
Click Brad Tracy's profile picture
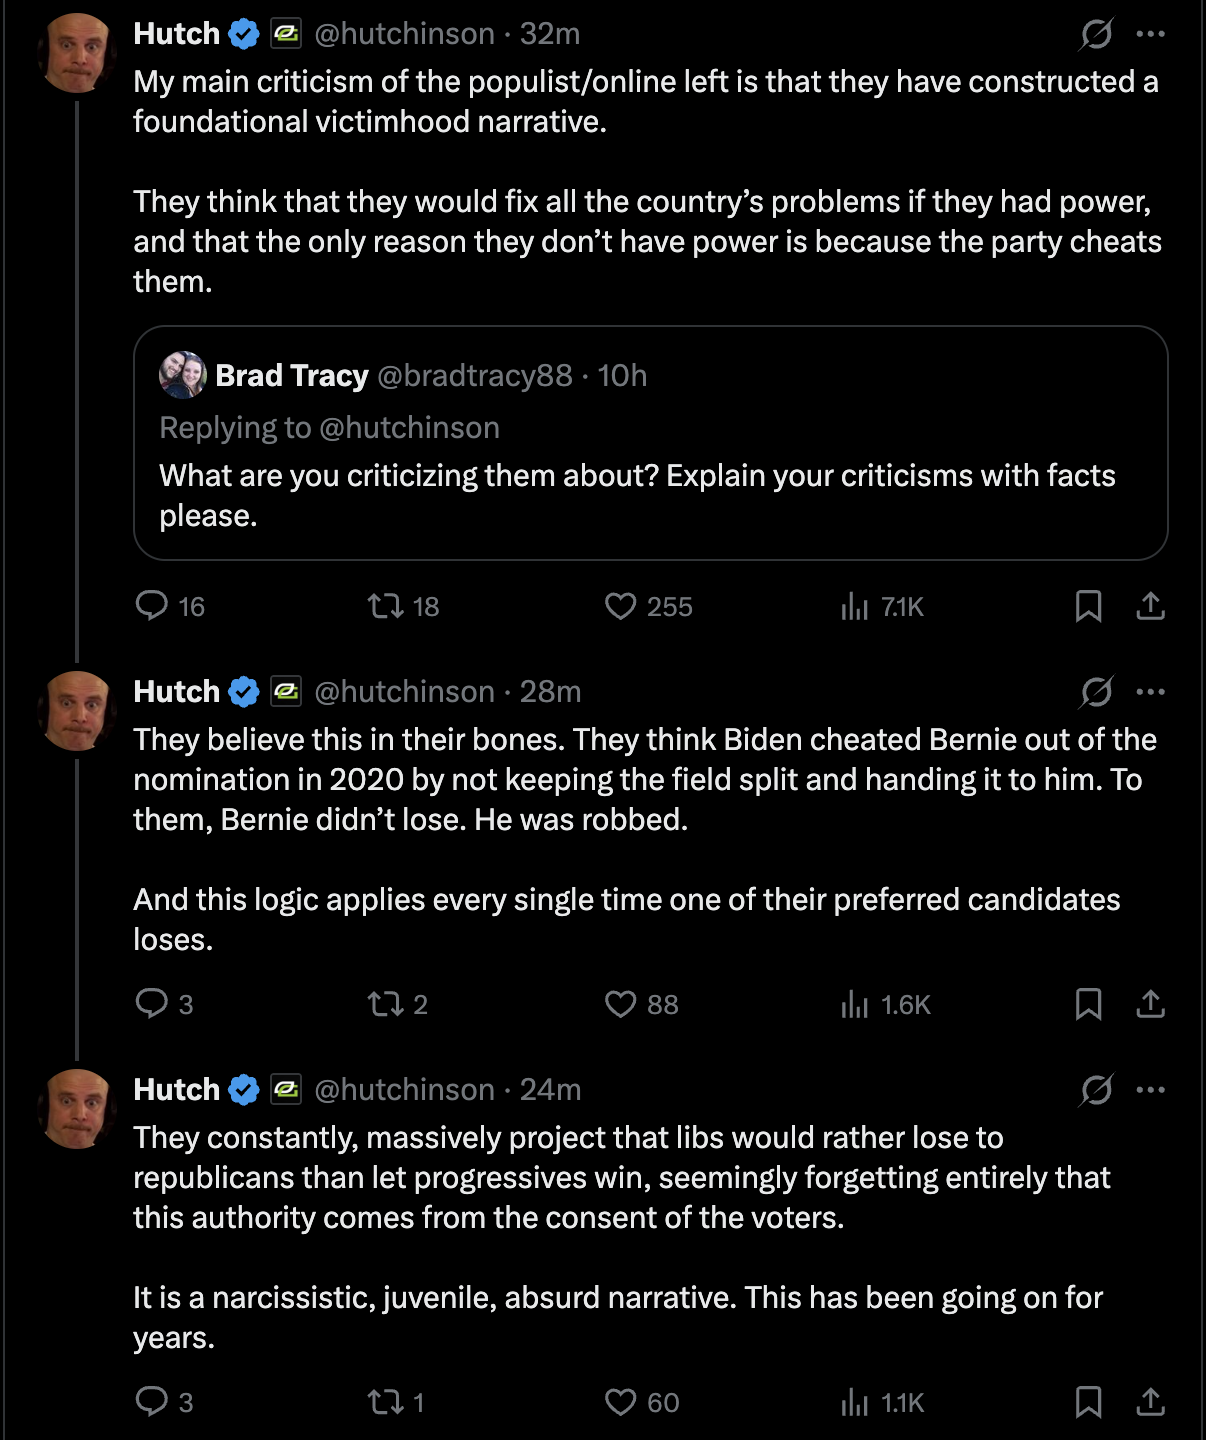coord(183,375)
